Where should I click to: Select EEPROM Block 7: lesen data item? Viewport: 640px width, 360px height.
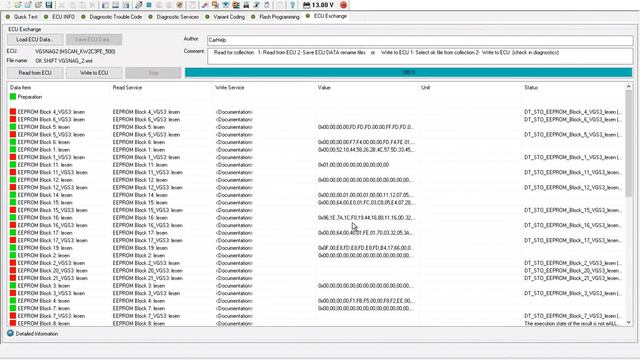[x=44, y=308]
